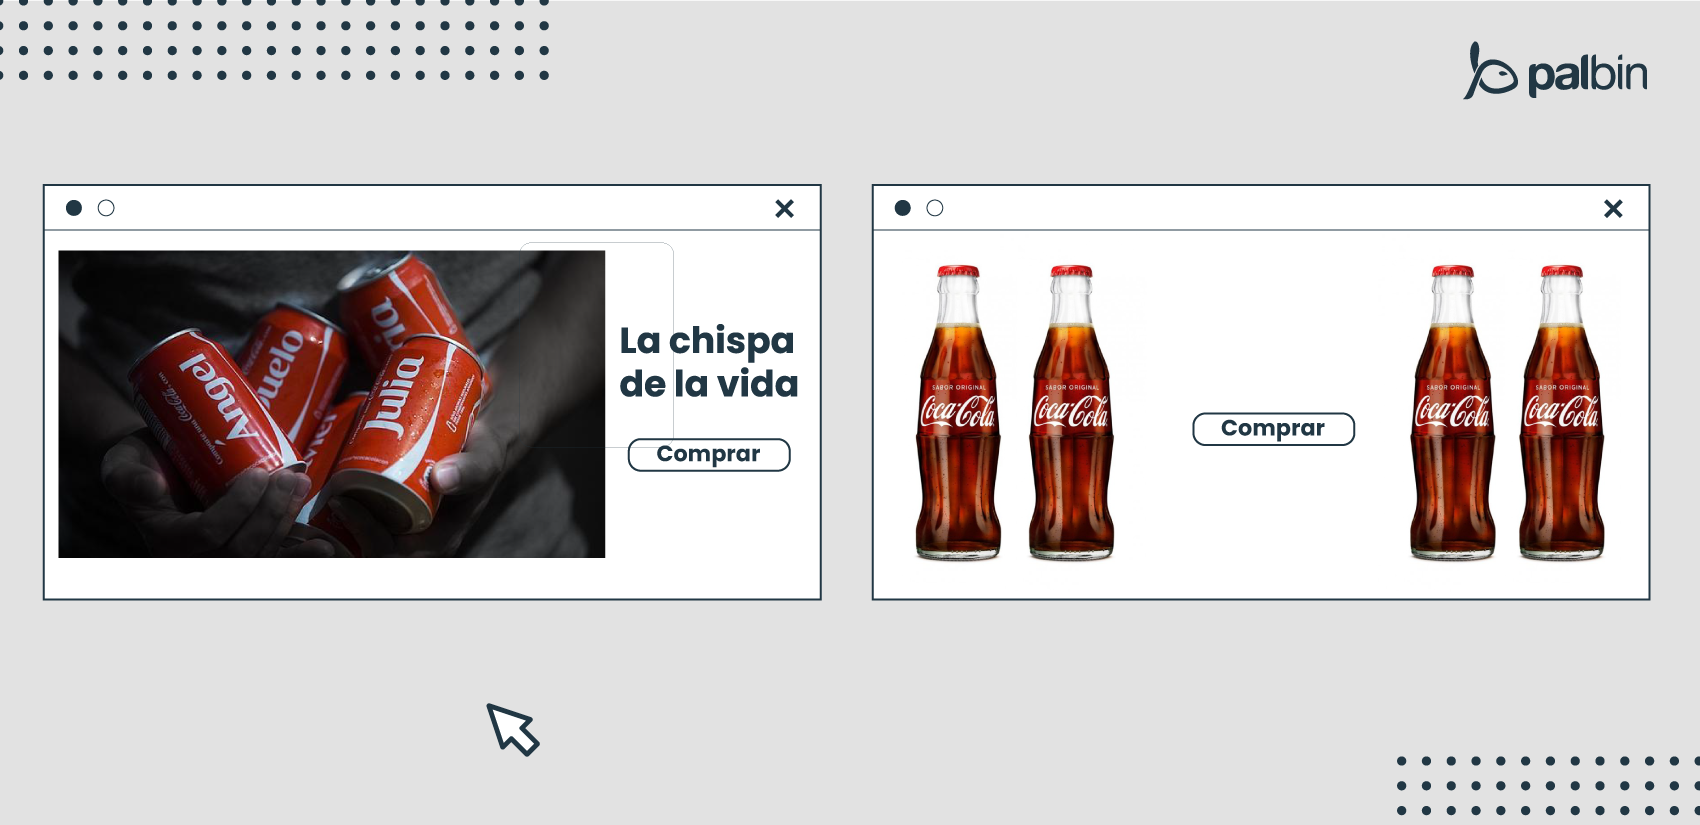Click the second Coca-Cola bottle from left
The height and width of the screenshot is (825, 1700).
coord(1071,412)
